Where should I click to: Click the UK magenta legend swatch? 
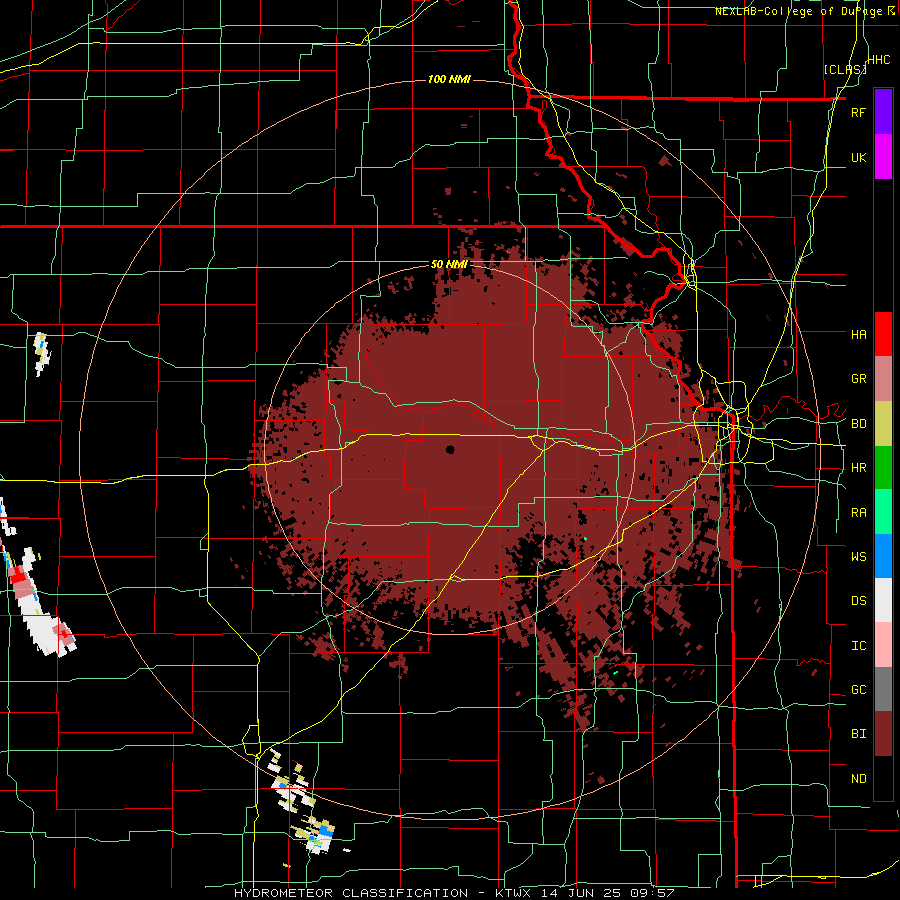coord(883,157)
